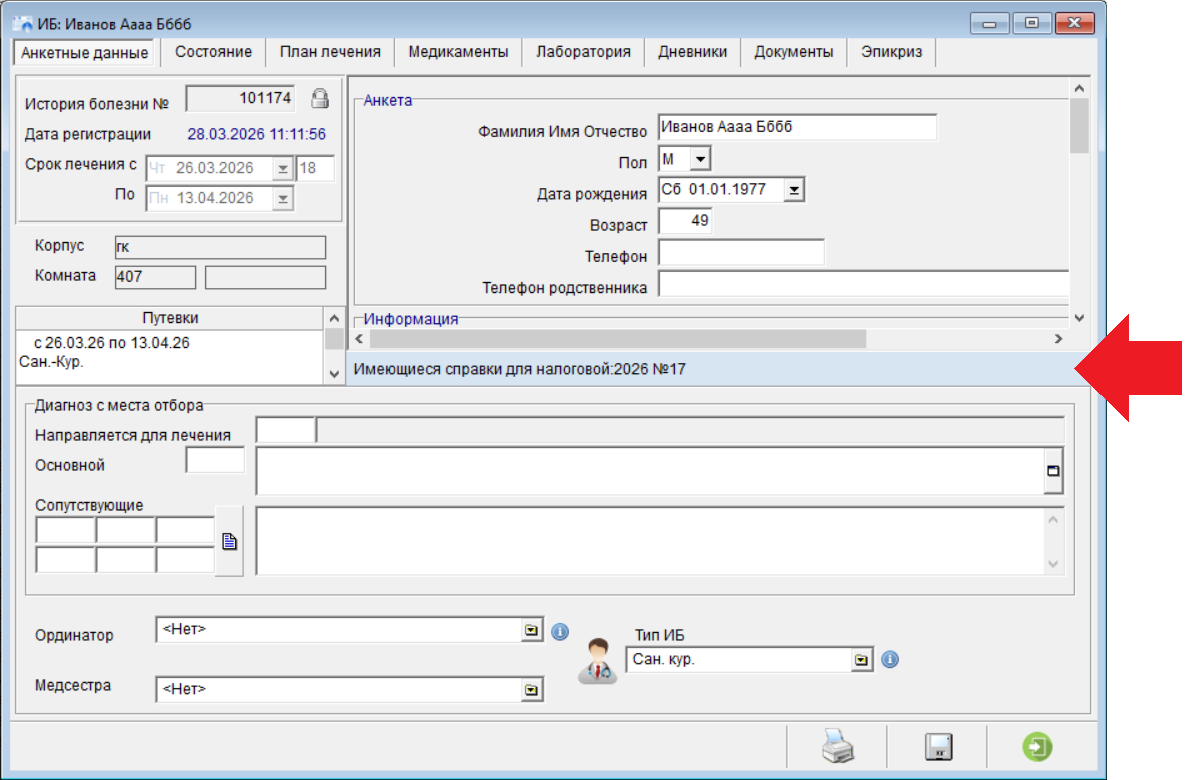Open the Пол dropdown
This screenshot has height=780, width=1185.
tap(701, 159)
